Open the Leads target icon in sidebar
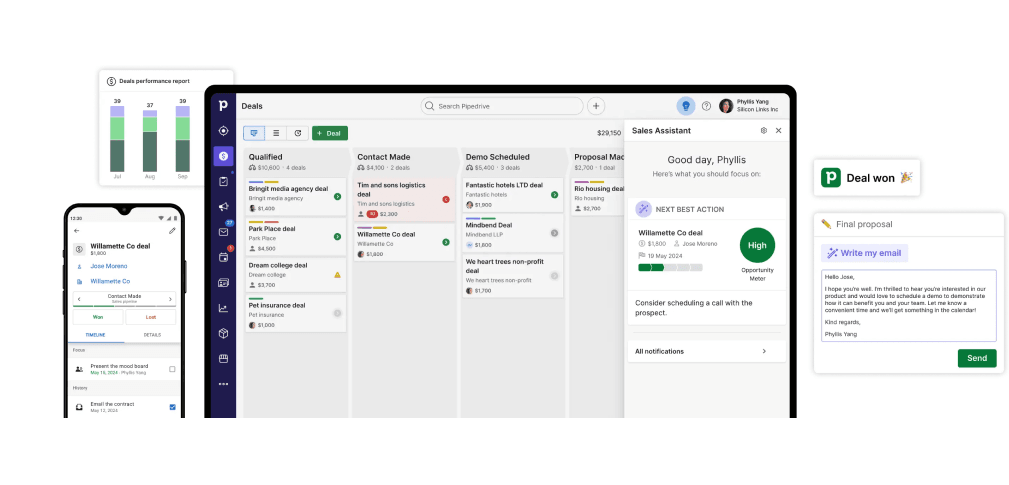The width and height of the screenshot is (1009, 485). (x=223, y=131)
